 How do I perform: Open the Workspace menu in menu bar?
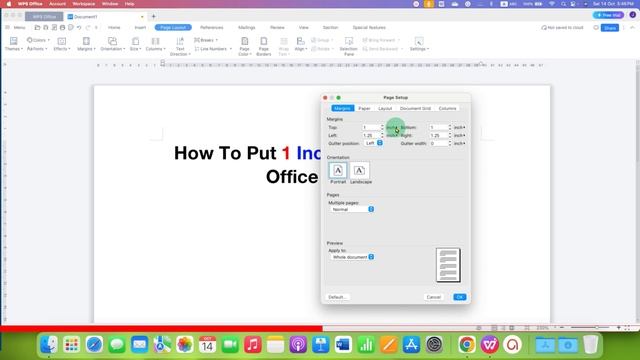click(x=84, y=4)
